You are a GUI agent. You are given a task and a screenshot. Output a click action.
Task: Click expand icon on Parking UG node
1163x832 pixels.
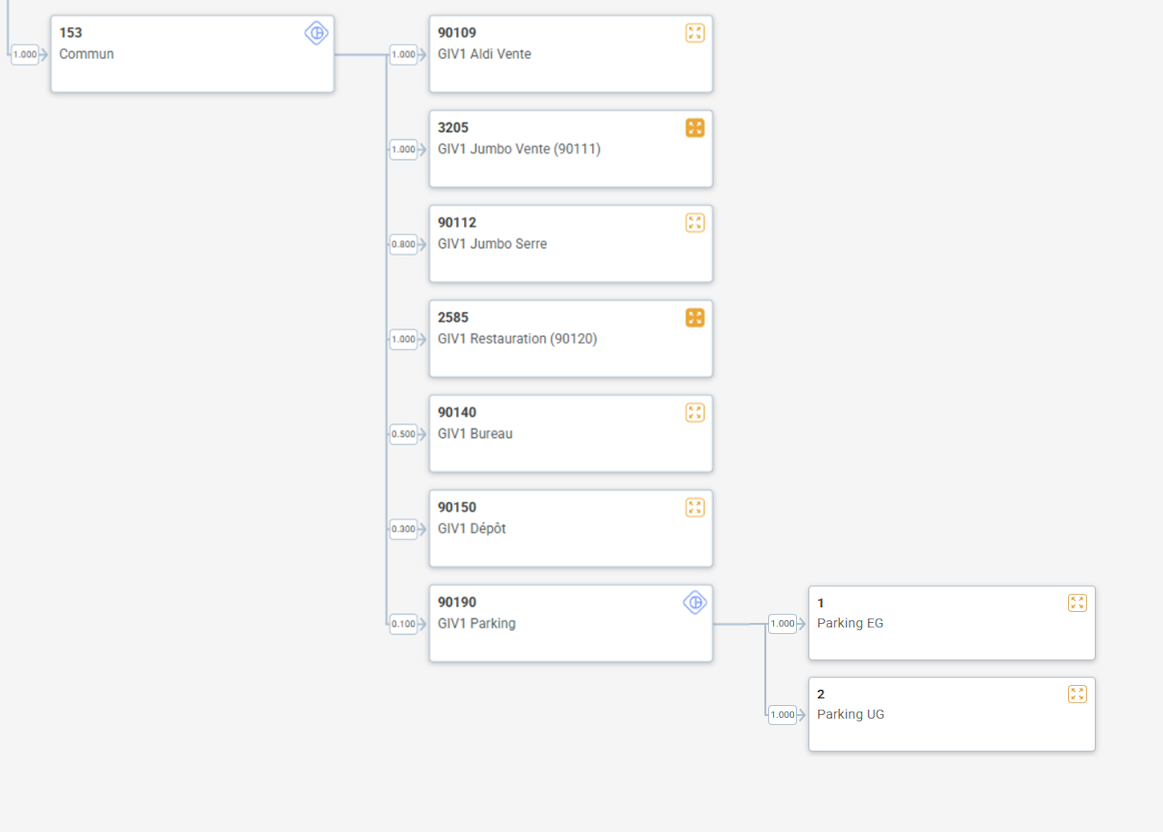click(x=1077, y=694)
